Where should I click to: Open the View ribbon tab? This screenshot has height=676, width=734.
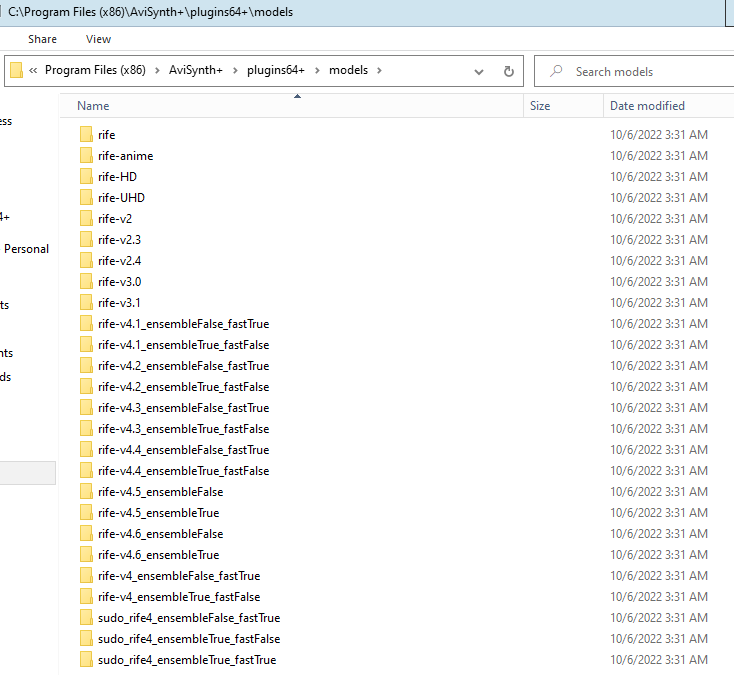[98, 39]
